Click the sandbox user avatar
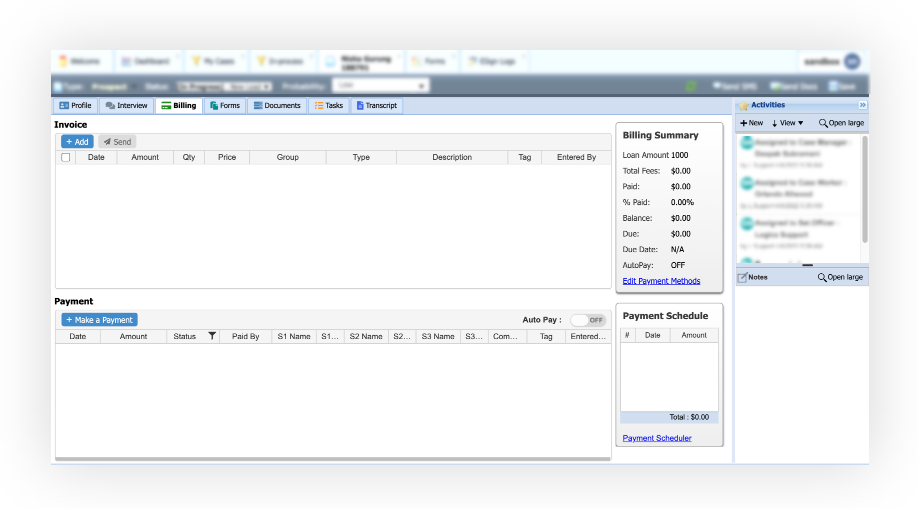The image size is (918, 508). pyautogui.click(x=852, y=61)
